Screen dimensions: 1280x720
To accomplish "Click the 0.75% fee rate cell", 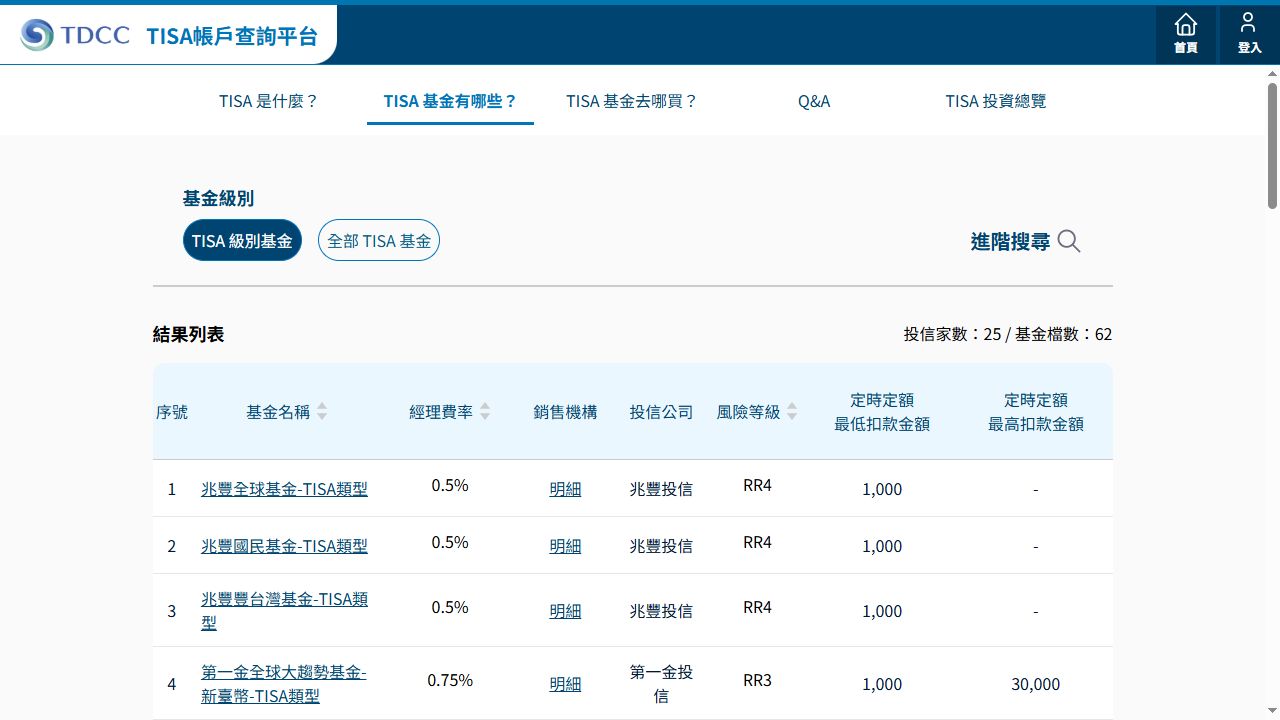I will point(450,680).
